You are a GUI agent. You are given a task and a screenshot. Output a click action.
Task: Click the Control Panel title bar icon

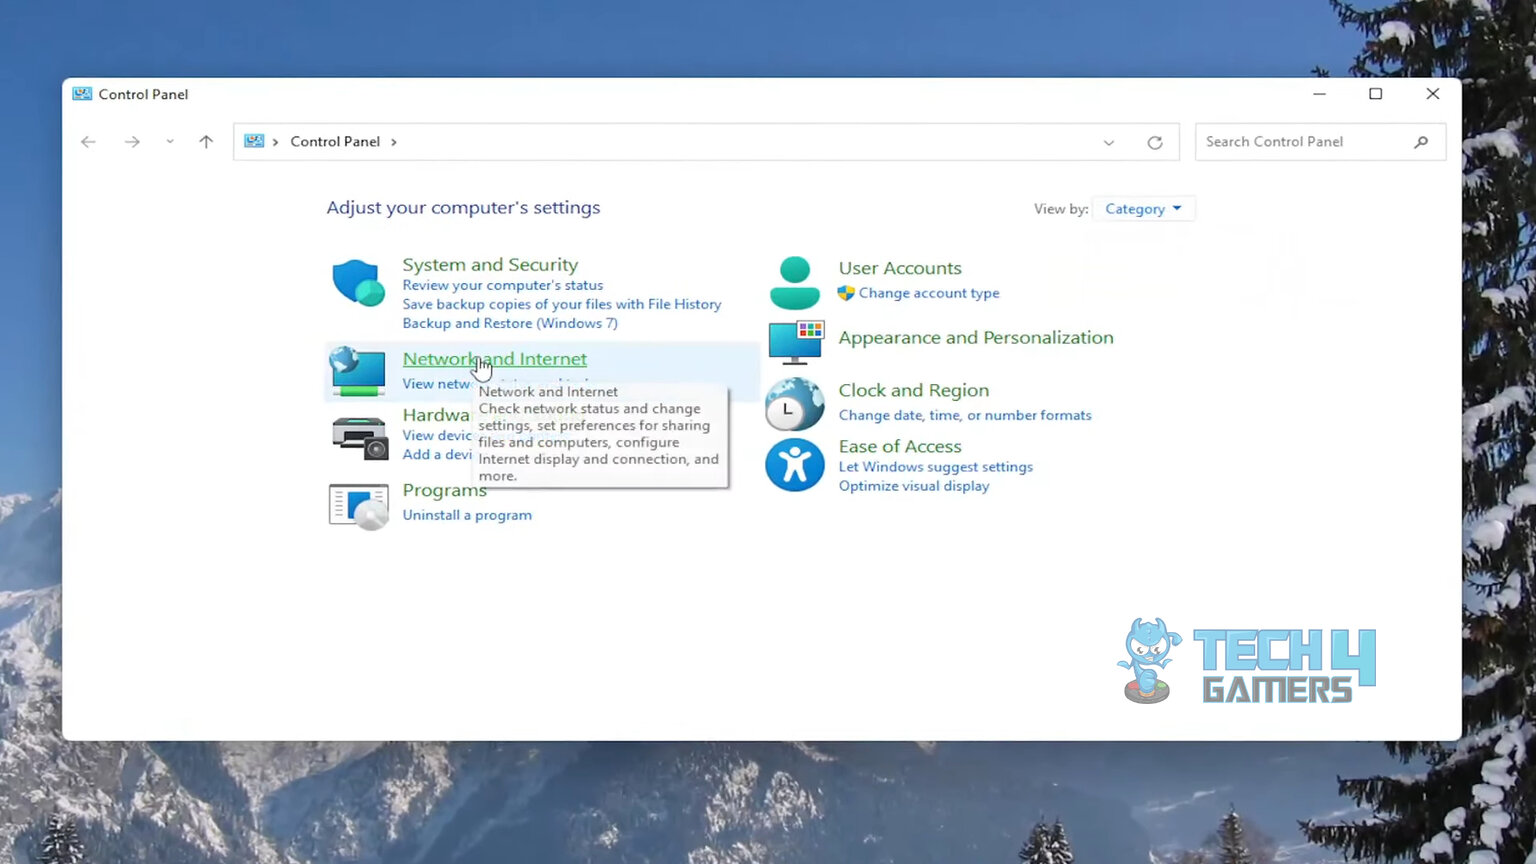[82, 94]
